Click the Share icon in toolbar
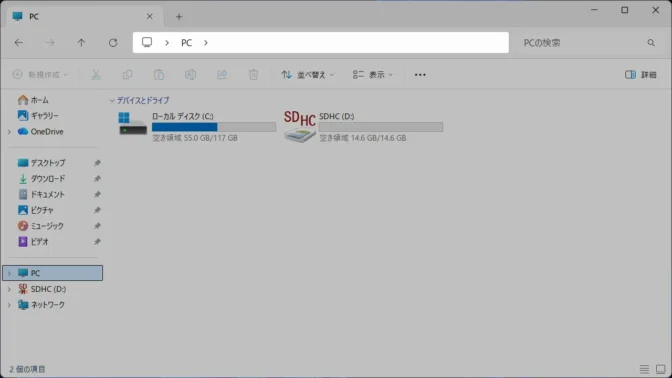 tap(222, 75)
